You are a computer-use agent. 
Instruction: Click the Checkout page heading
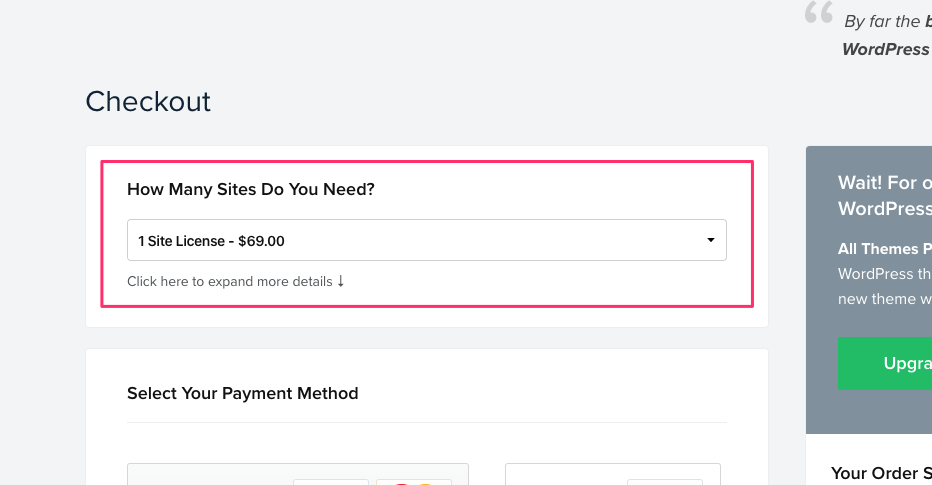pyautogui.click(x=148, y=101)
